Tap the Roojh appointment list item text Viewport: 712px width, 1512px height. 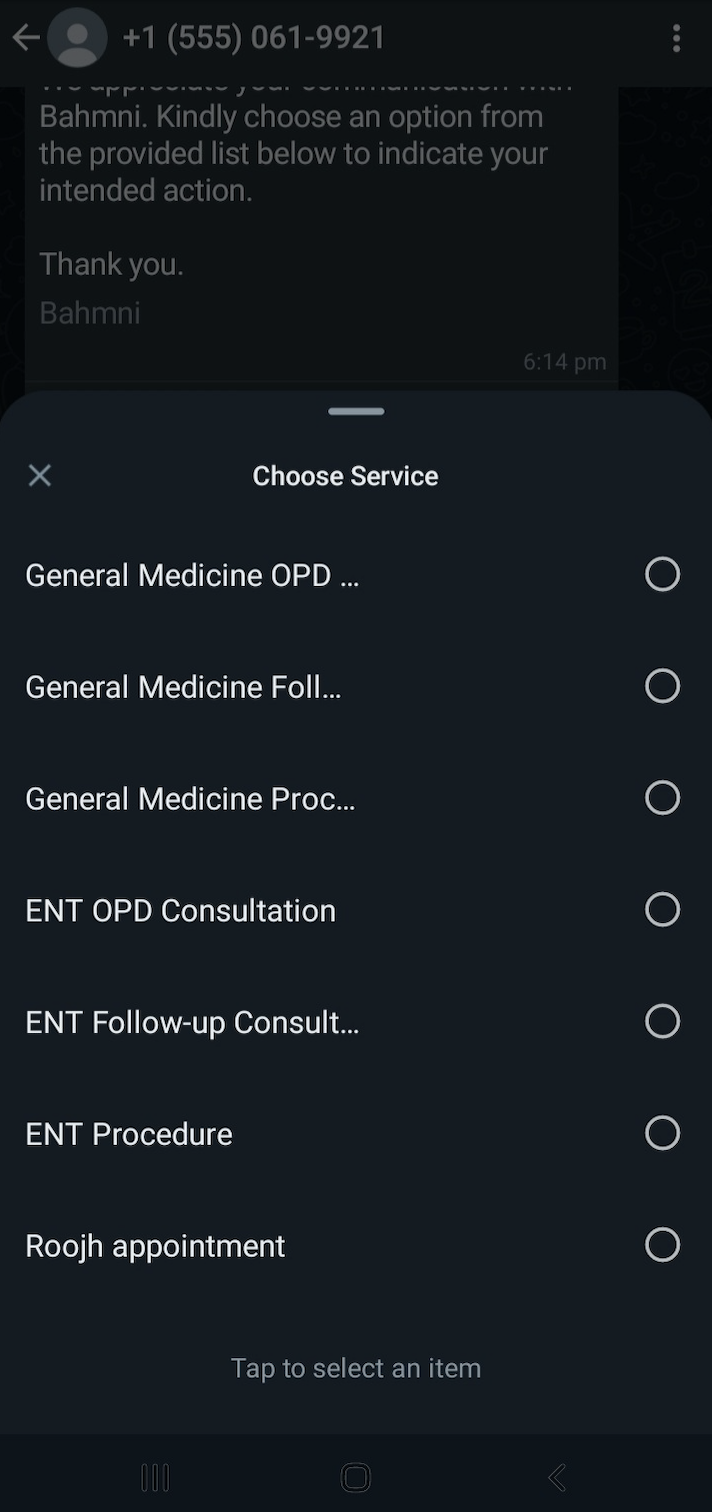[155, 1246]
